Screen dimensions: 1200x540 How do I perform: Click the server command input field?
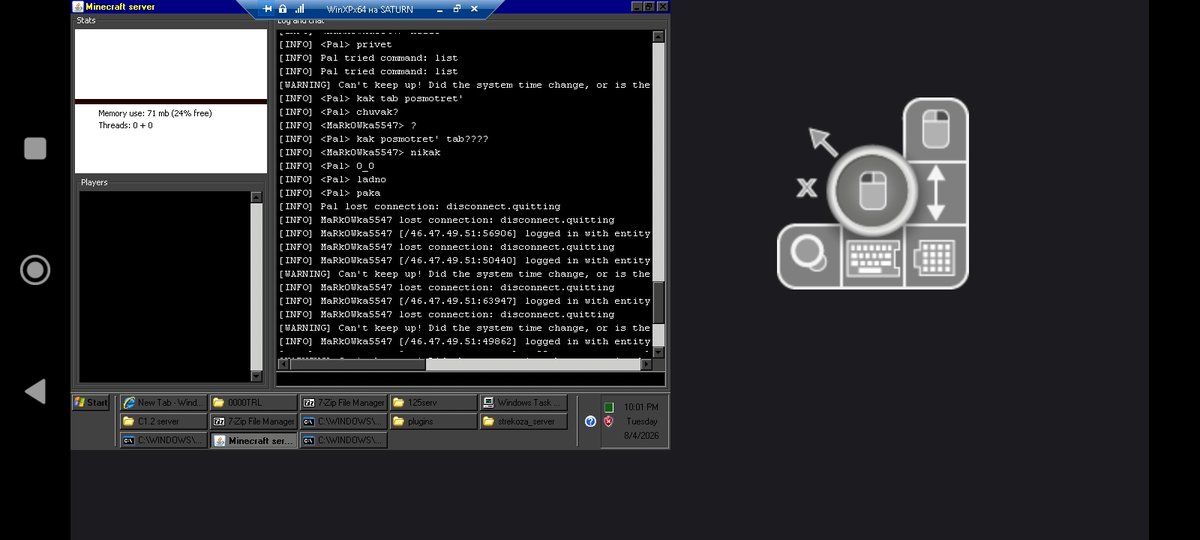pyautogui.click(x=470, y=379)
